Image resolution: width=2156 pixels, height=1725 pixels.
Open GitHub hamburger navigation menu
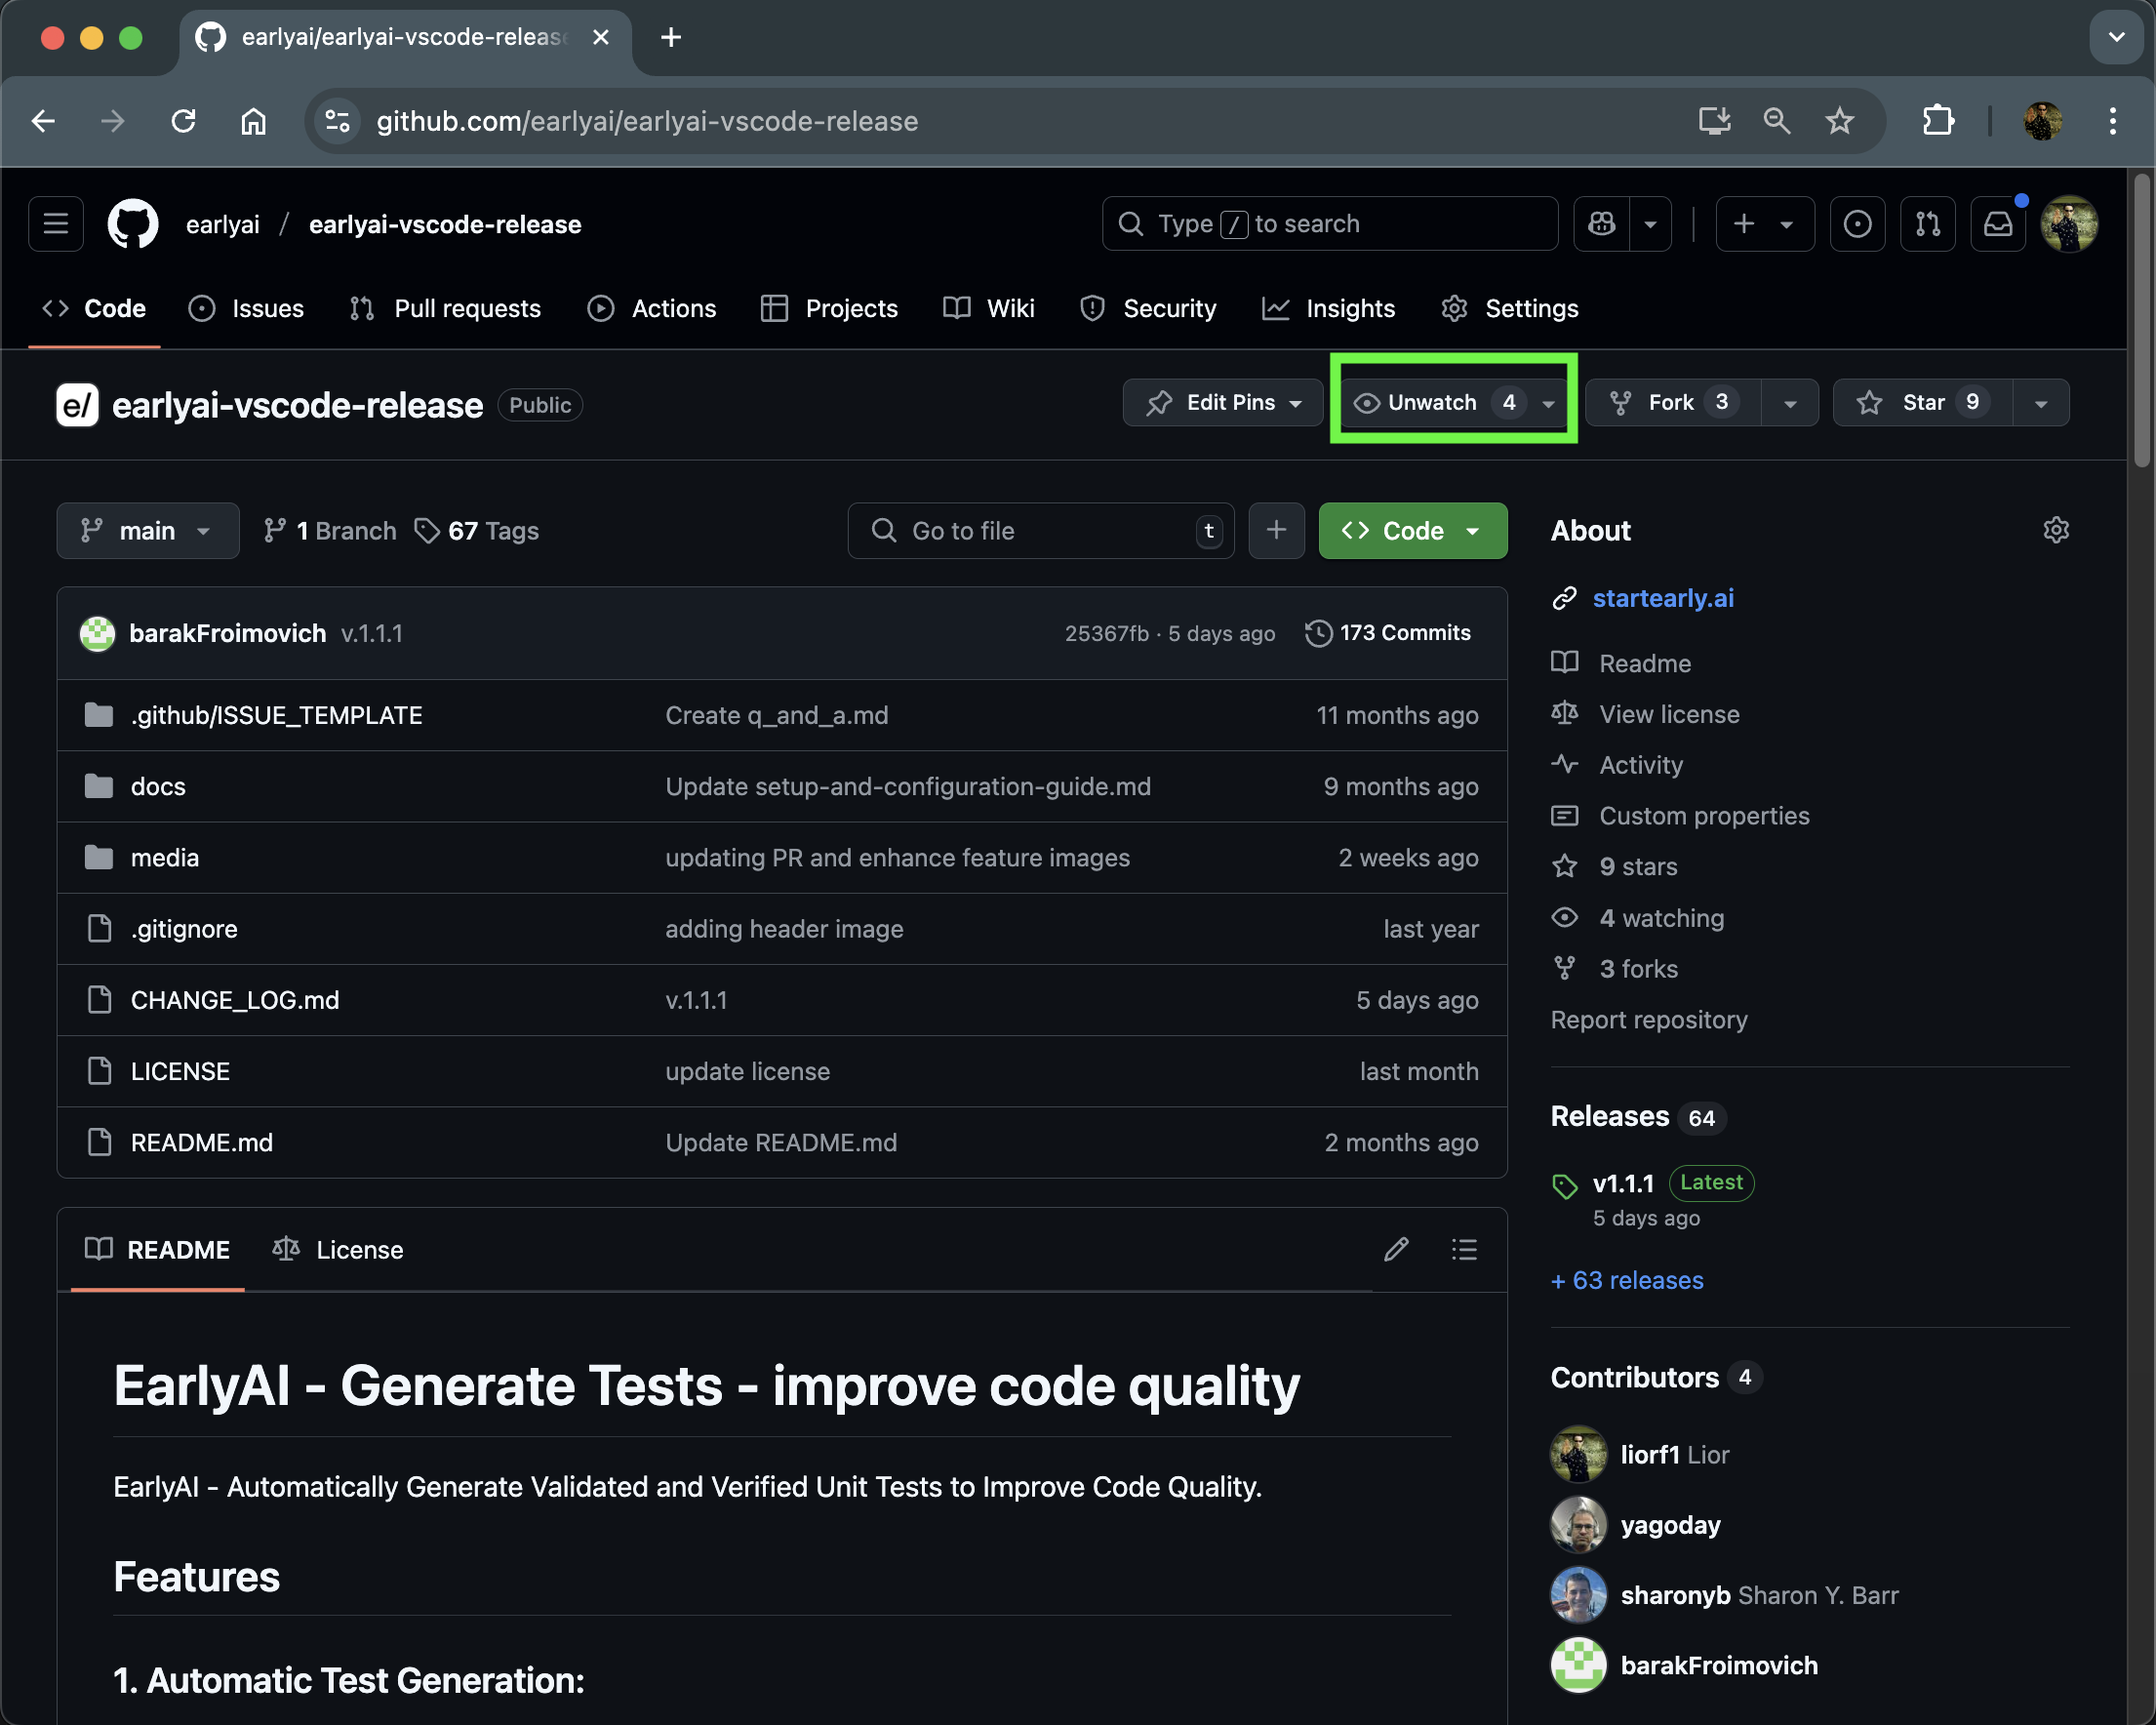56,224
